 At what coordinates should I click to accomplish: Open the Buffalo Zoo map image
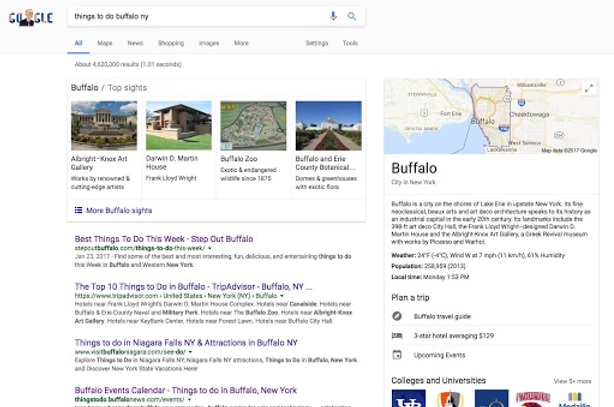253,125
